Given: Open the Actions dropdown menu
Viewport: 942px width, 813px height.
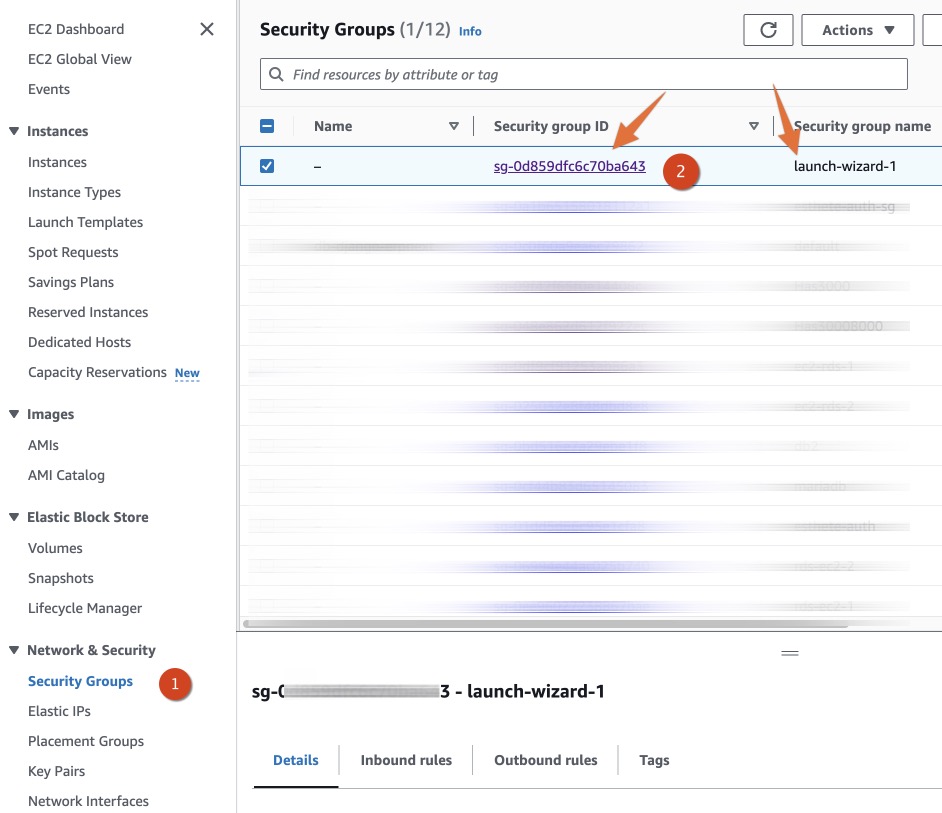Looking at the screenshot, I should [x=856, y=30].
